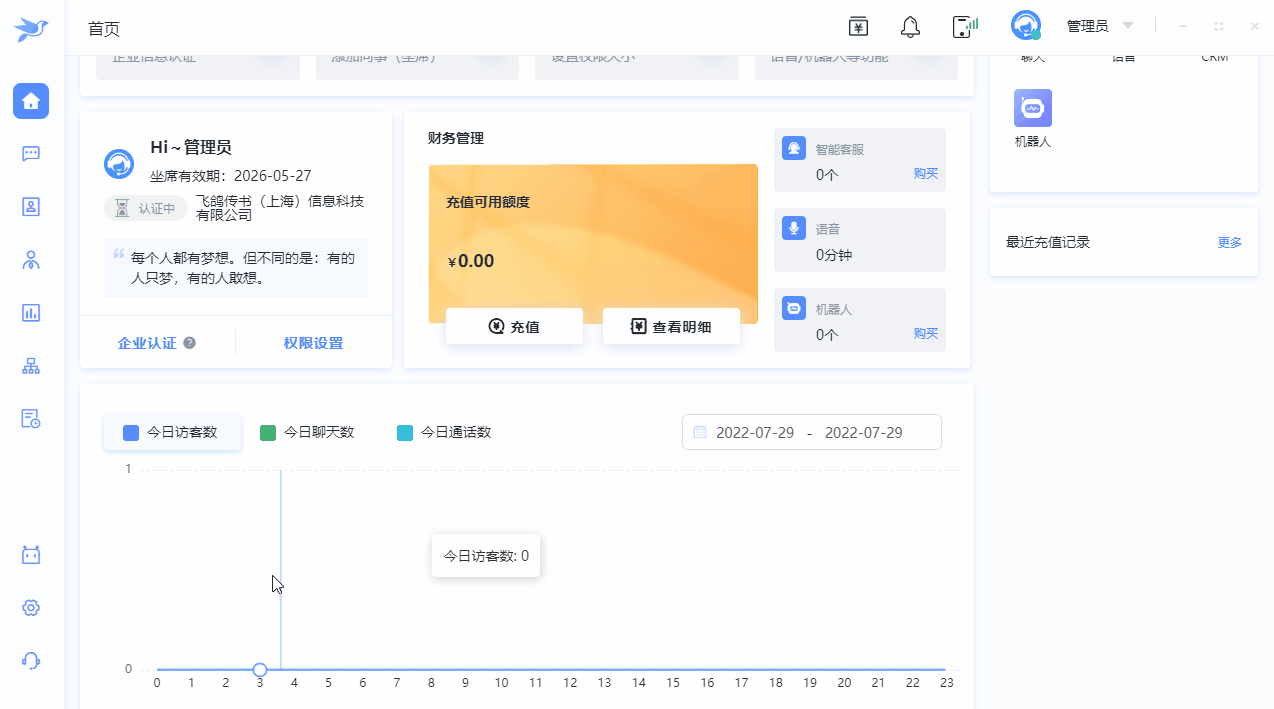Expand the 管理员 account dropdown

click(x=1128, y=26)
